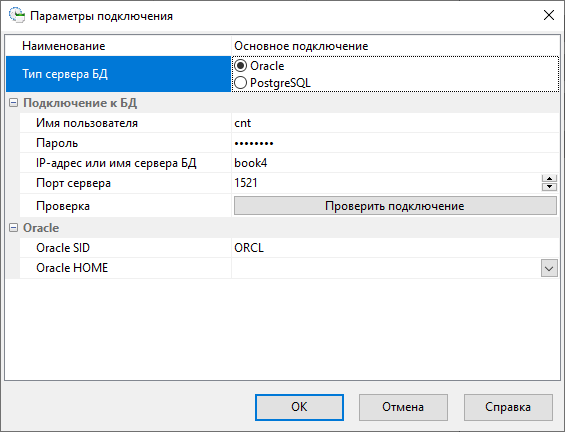Open the Oracle HOME dropdown
565x432 pixels.
(549, 268)
